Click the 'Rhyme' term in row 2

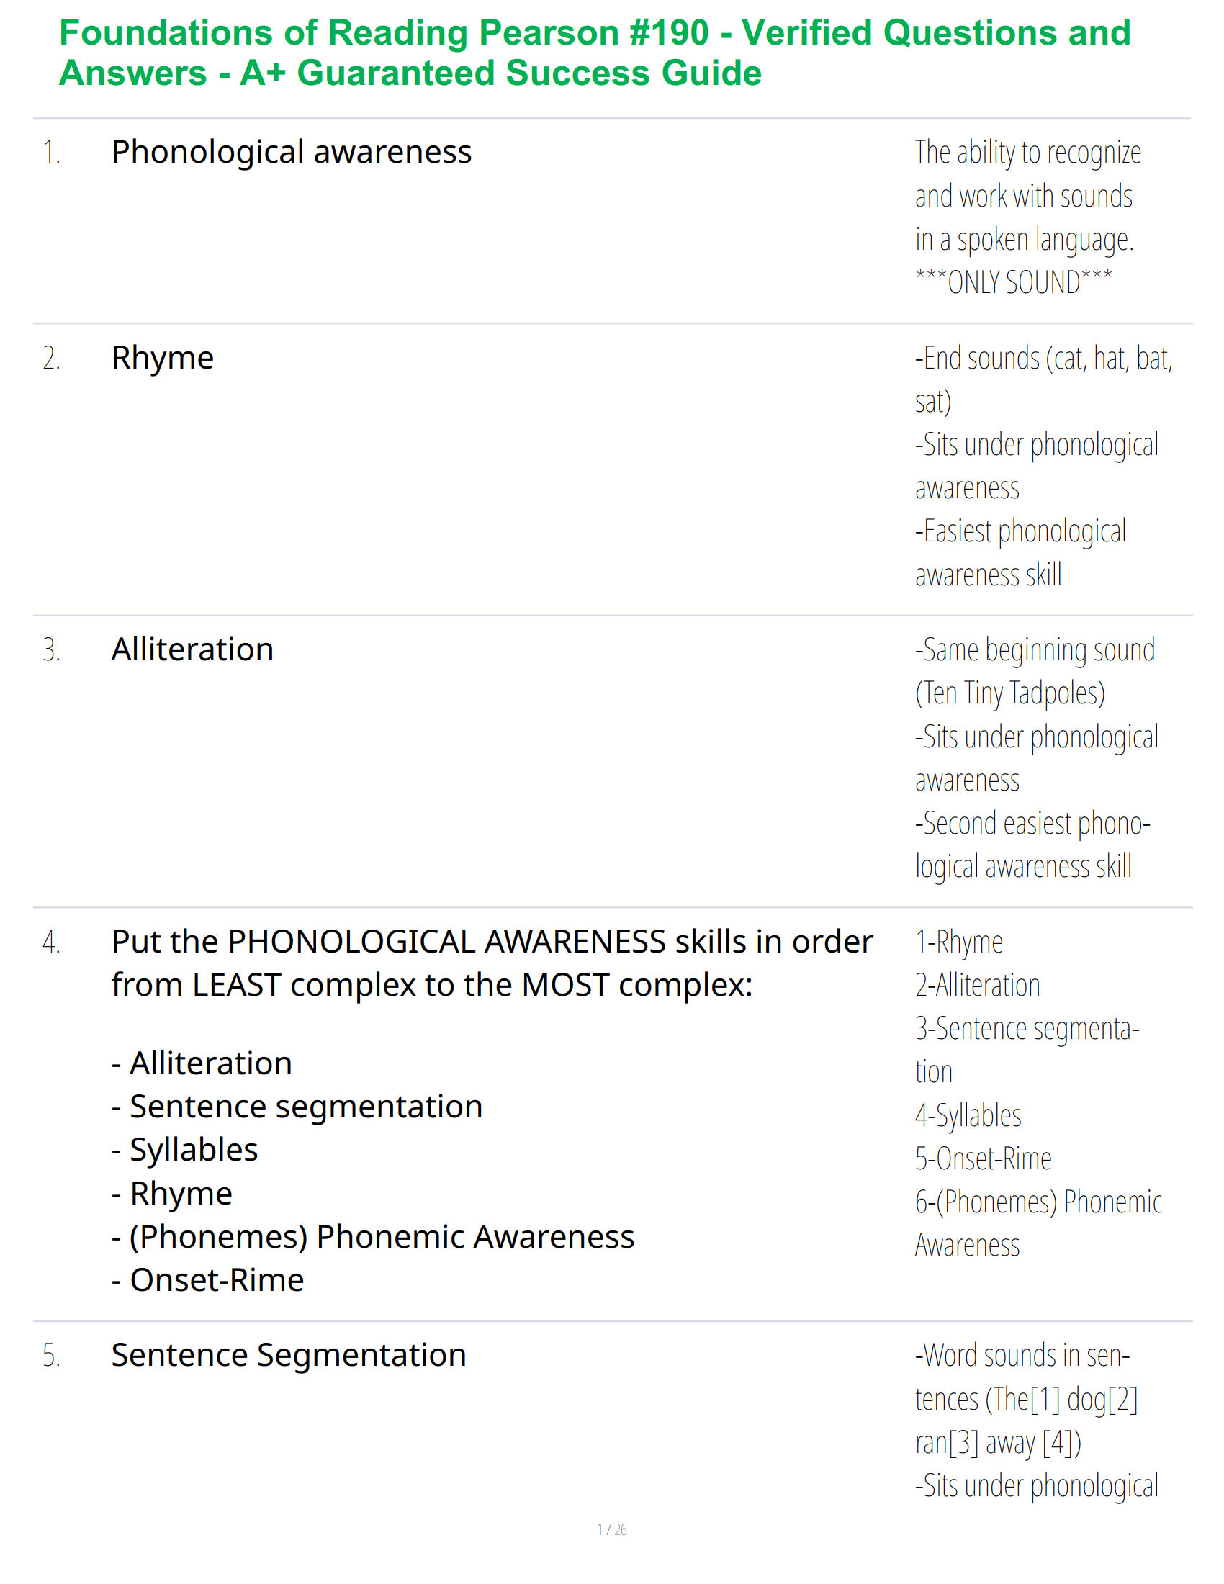(162, 358)
